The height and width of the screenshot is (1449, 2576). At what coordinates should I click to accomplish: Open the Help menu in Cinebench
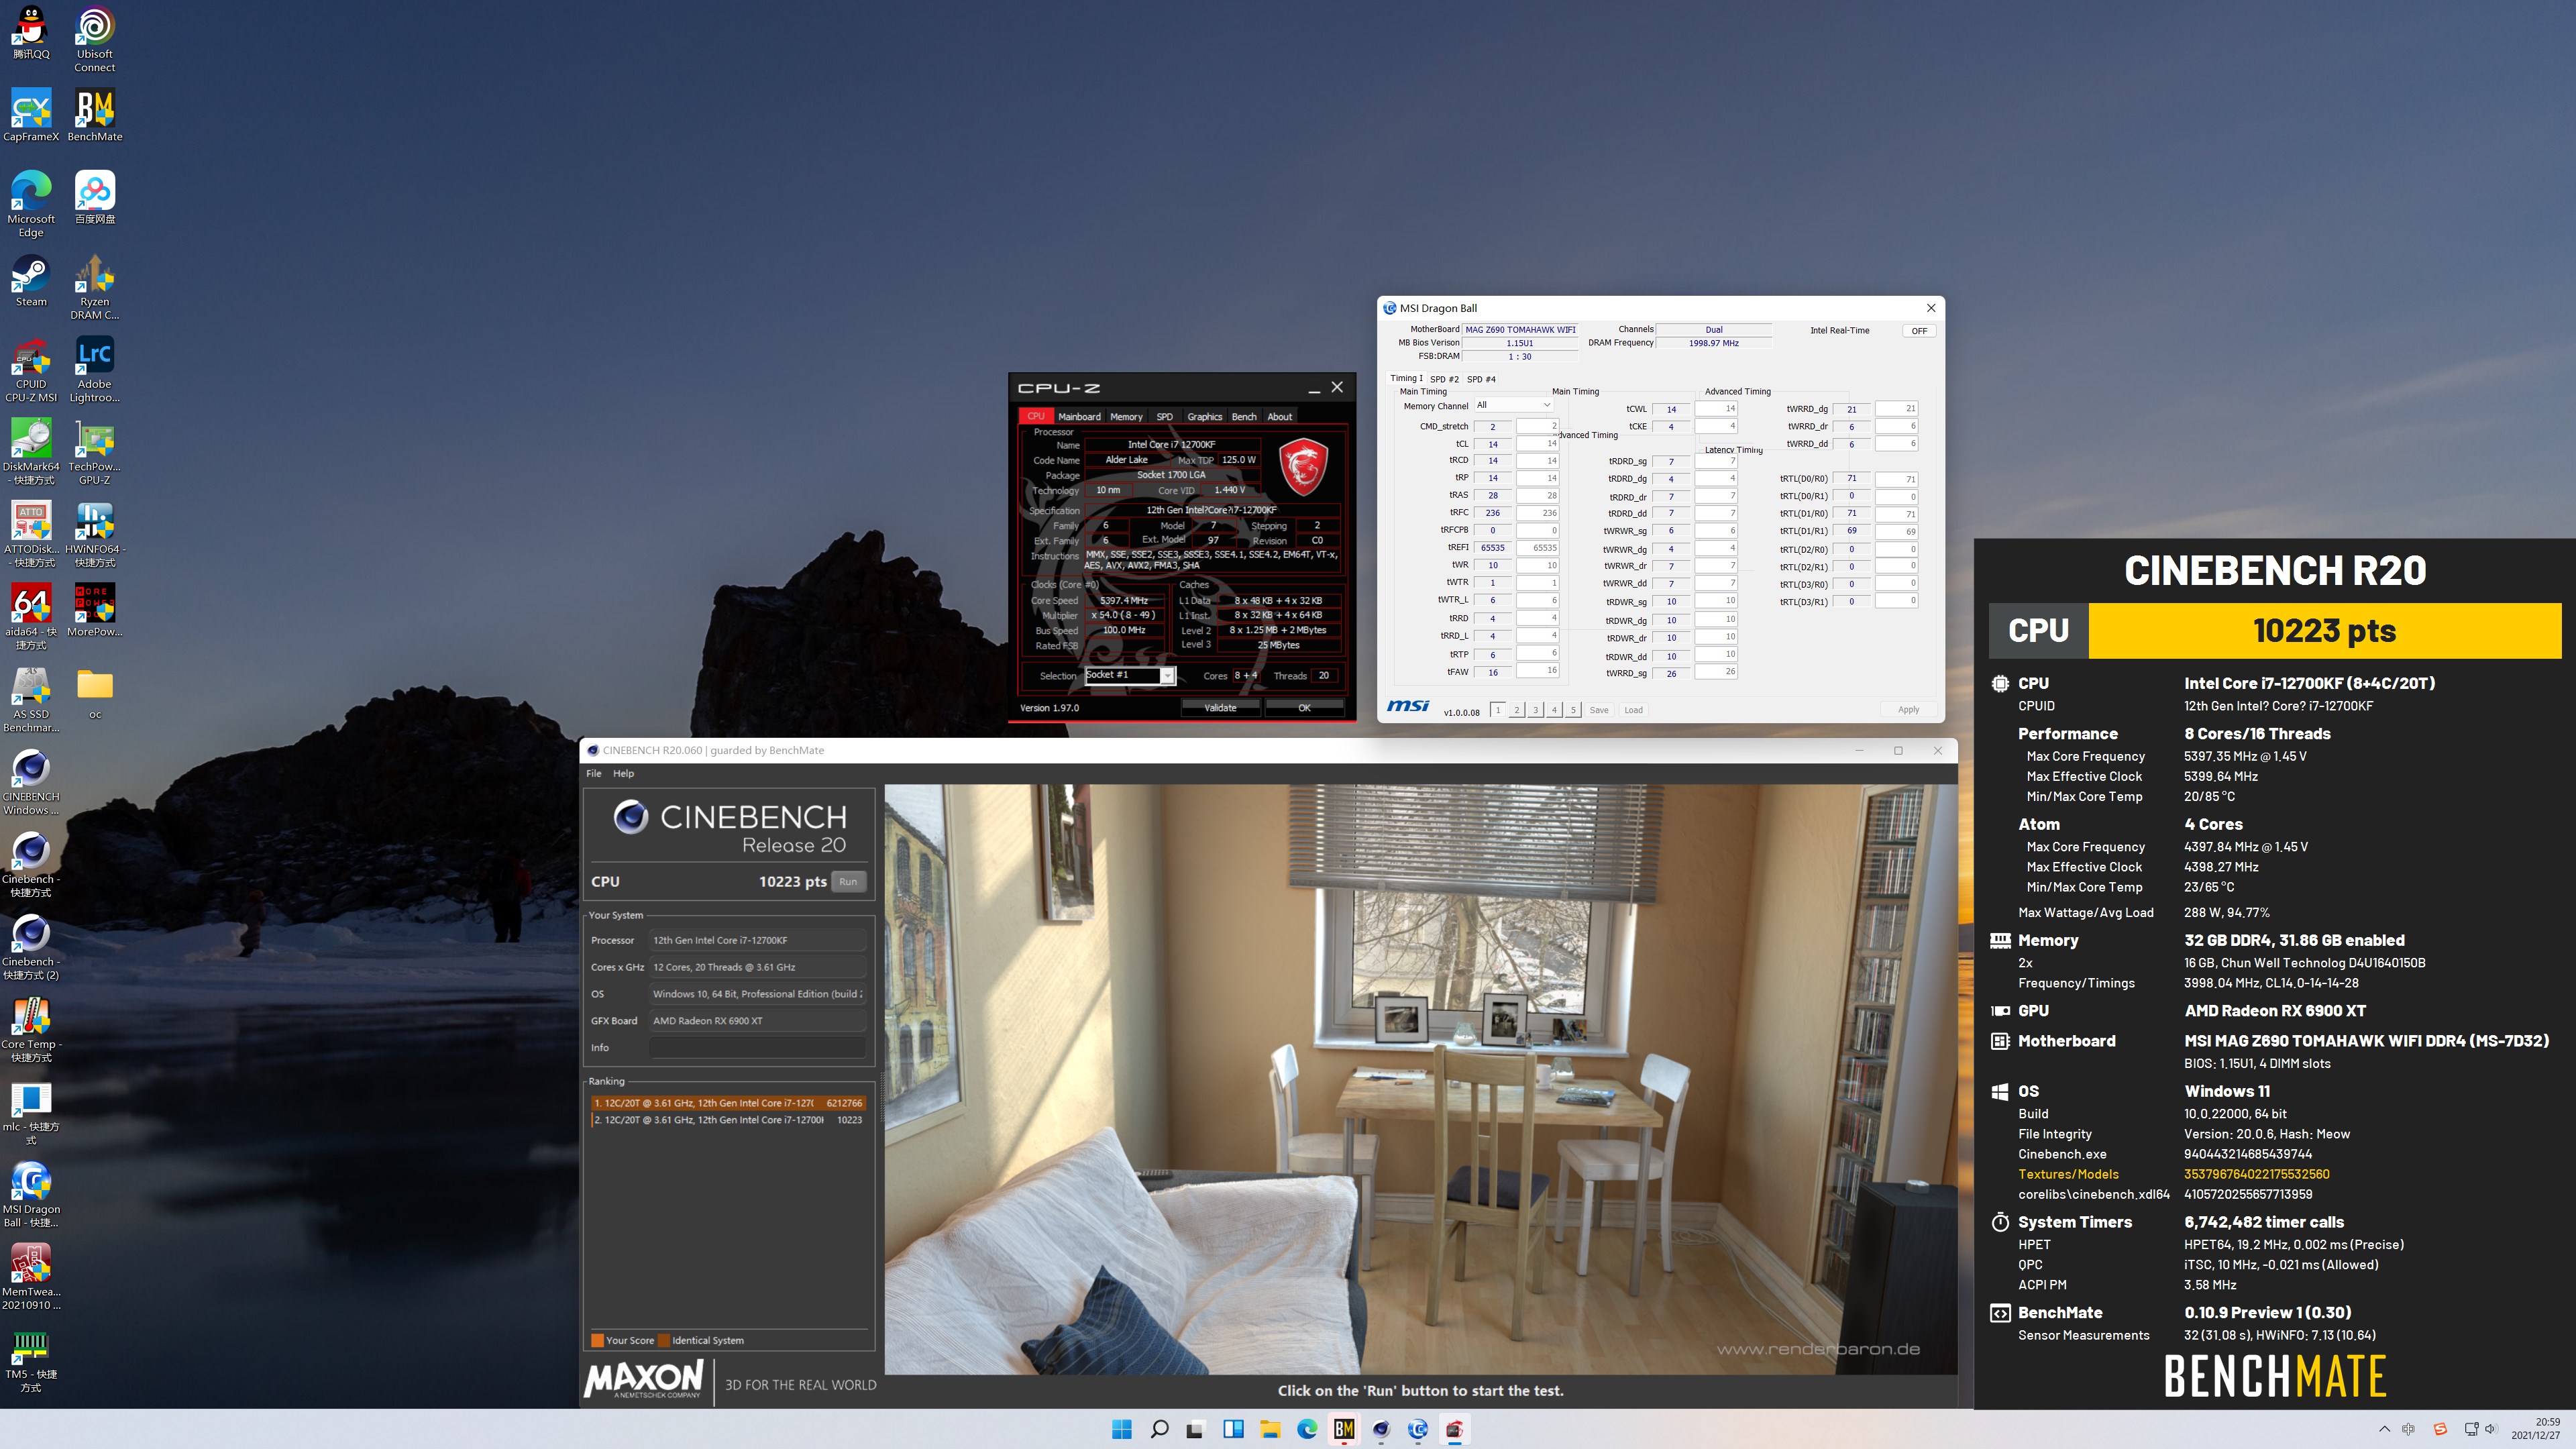[x=623, y=773]
